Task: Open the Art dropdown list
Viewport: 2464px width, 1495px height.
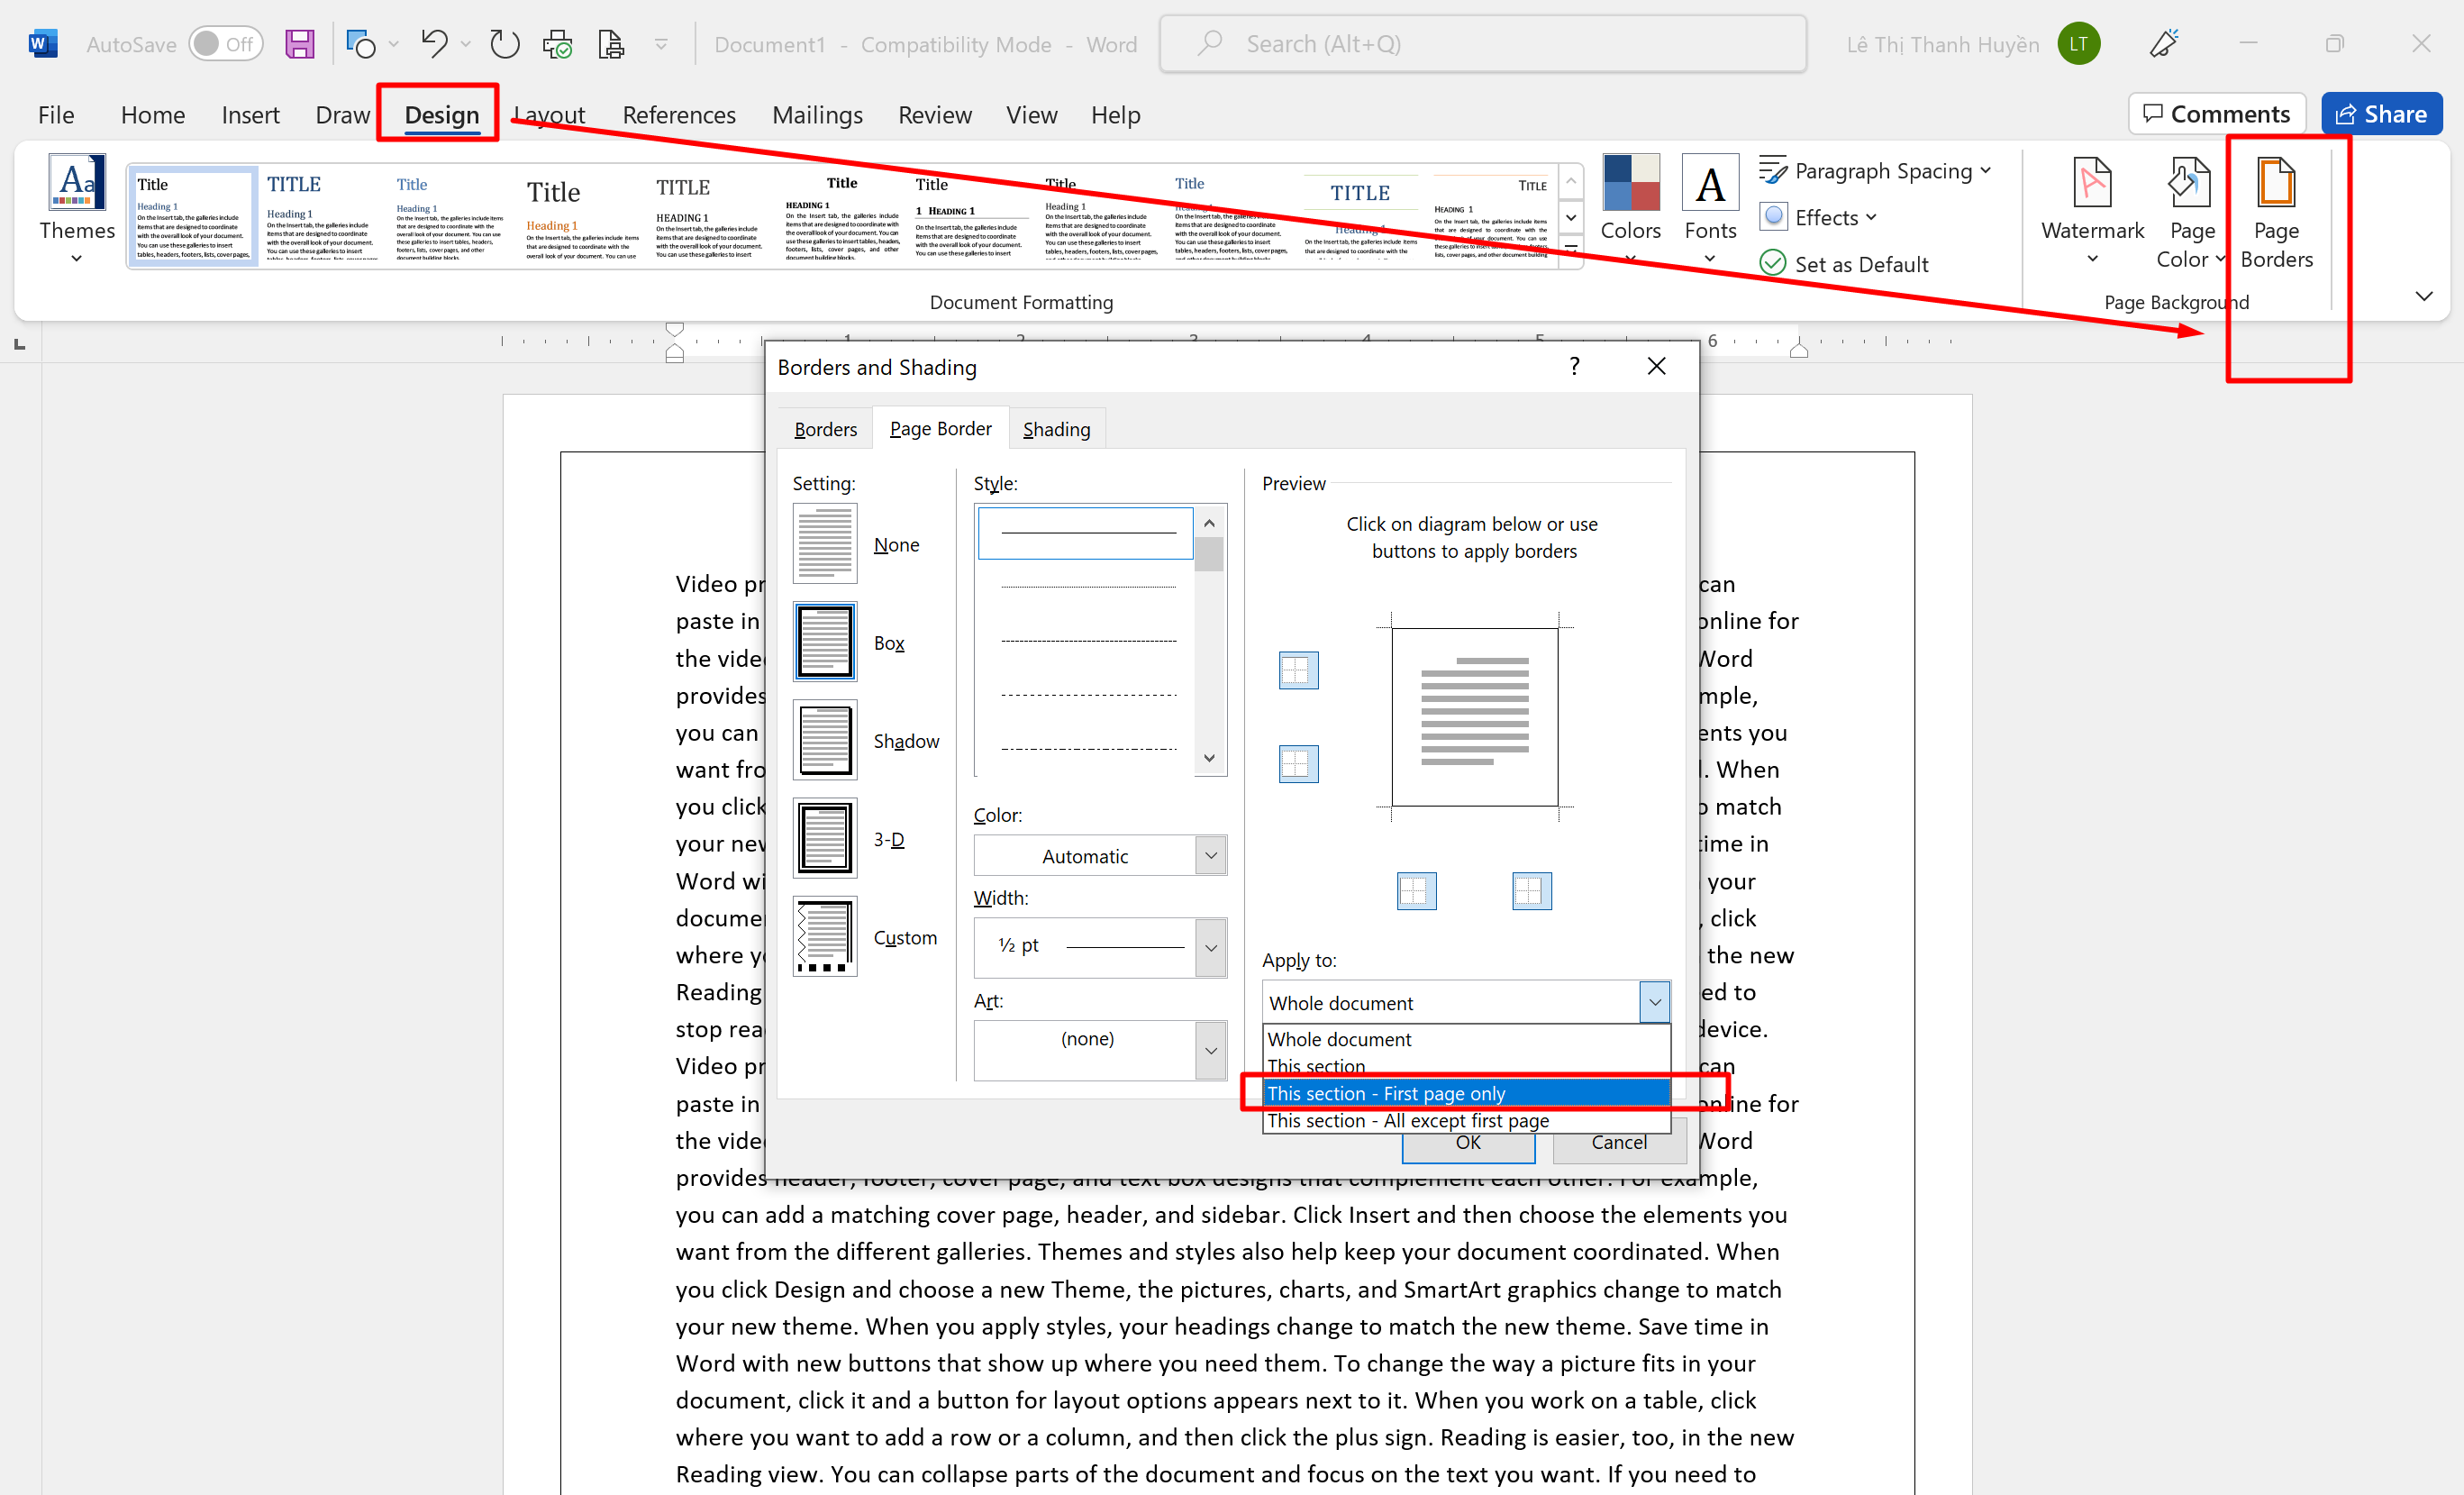Action: tap(1210, 1050)
